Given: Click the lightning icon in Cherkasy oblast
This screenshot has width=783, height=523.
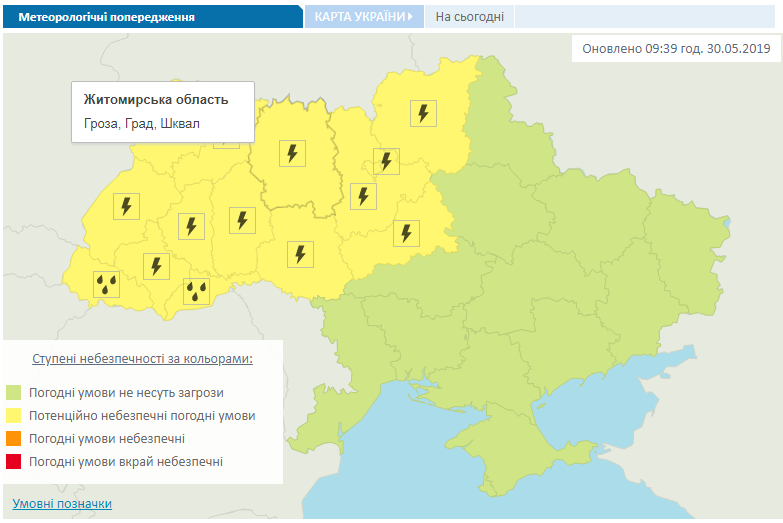Looking at the screenshot, I should [x=406, y=233].
